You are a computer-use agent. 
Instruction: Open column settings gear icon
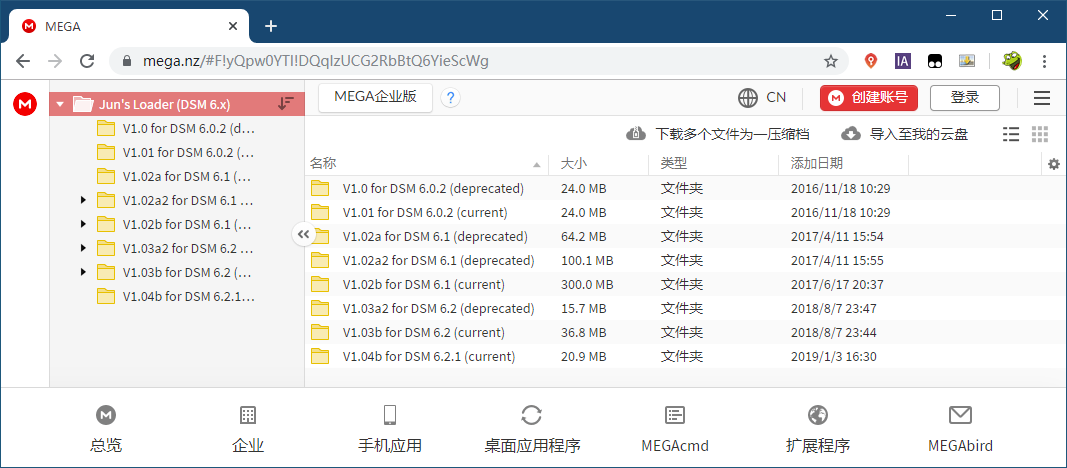click(1054, 163)
